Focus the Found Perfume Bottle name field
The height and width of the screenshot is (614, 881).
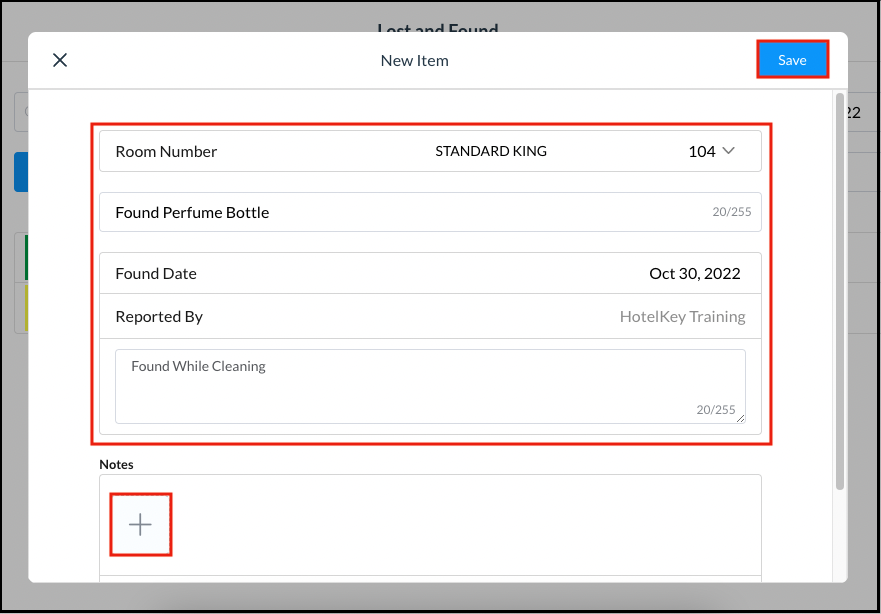click(400, 212)
